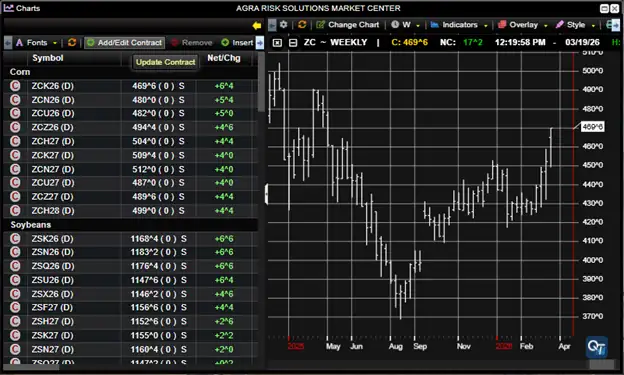Click the orange refresh icon in chart toolbar

302,25
